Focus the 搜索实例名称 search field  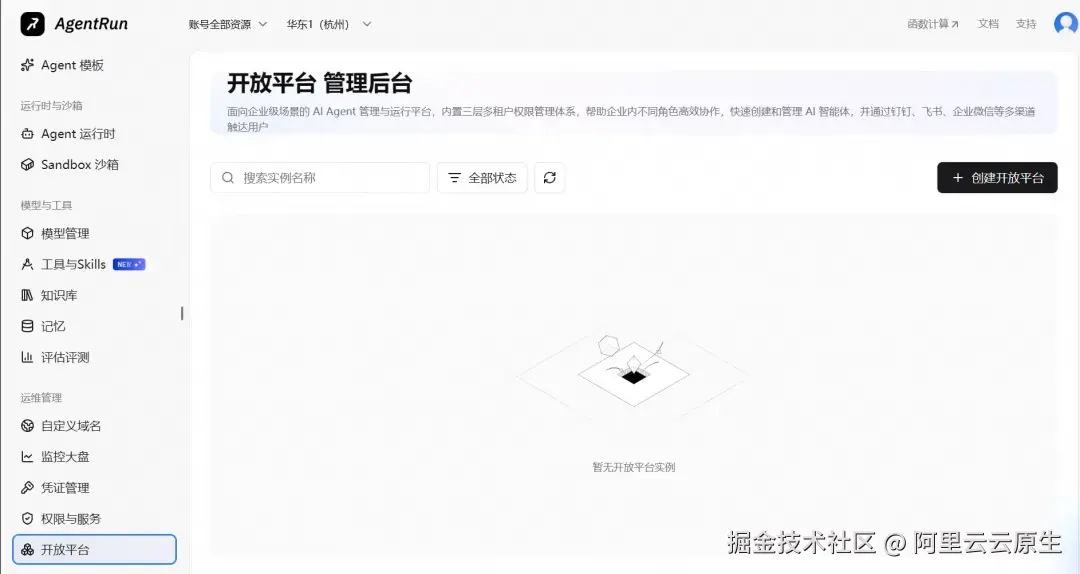pyautogui.click(x=320, y=178)
